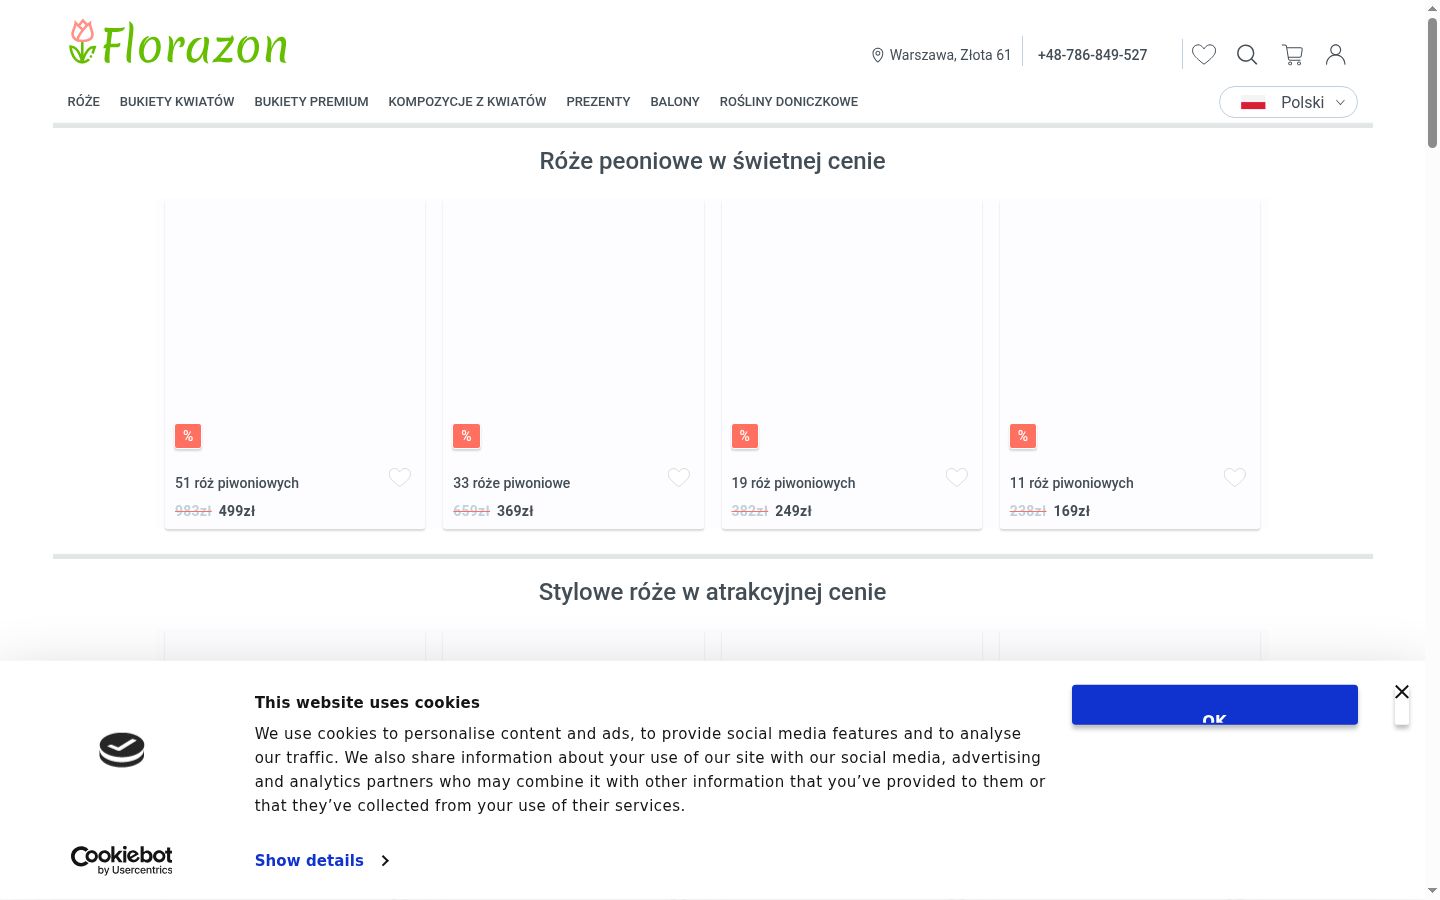Expand Show details in cookie banner
The image size is (1440, 900).
[x=322, y=860]
